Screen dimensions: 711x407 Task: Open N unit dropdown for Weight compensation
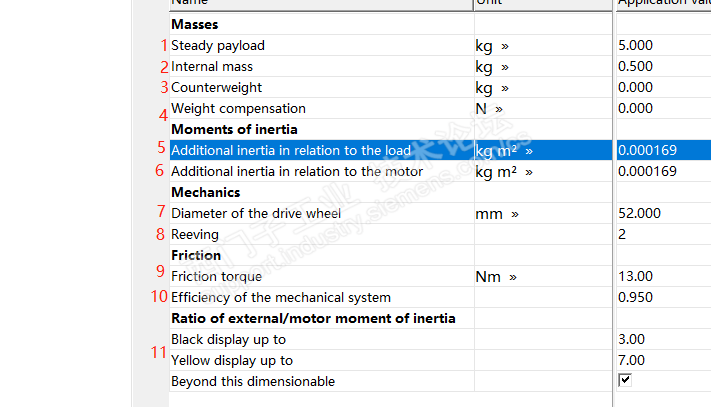point(498,109)
